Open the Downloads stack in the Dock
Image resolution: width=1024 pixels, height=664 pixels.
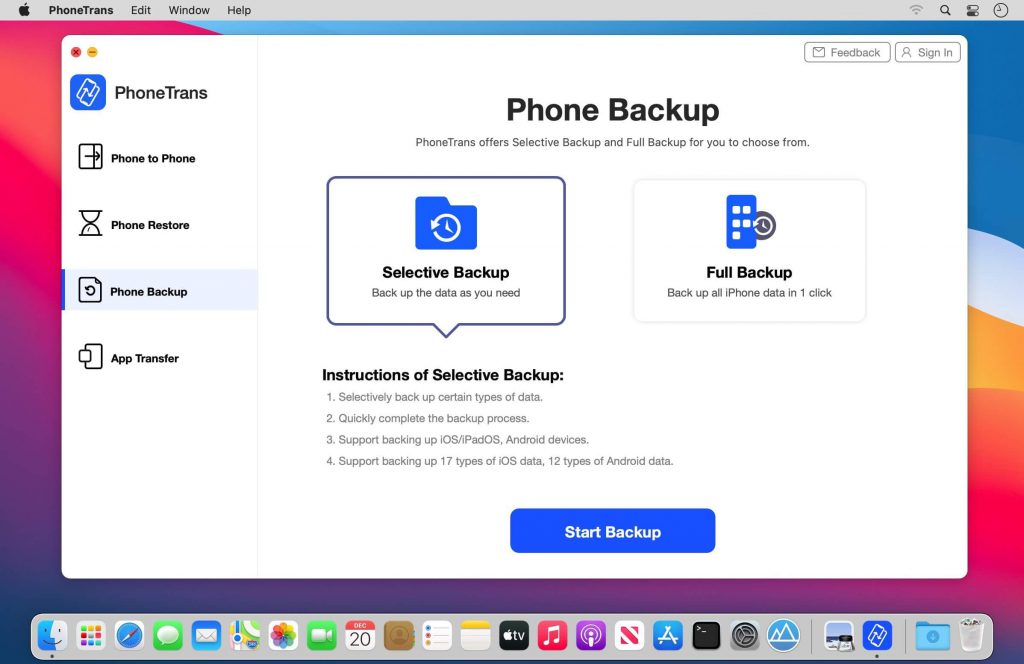coord(932,634)
